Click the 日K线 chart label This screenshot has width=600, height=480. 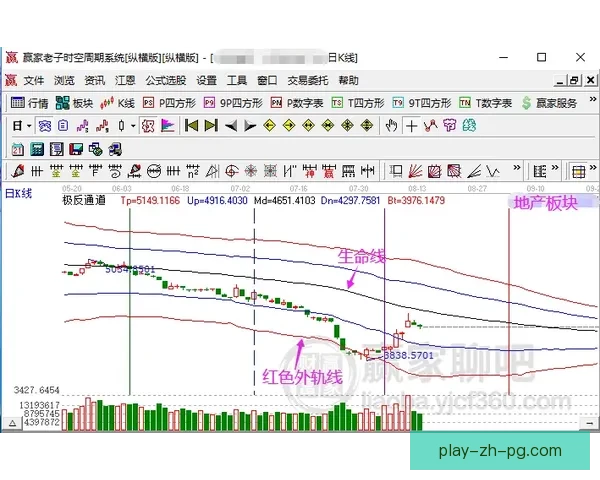18,194
